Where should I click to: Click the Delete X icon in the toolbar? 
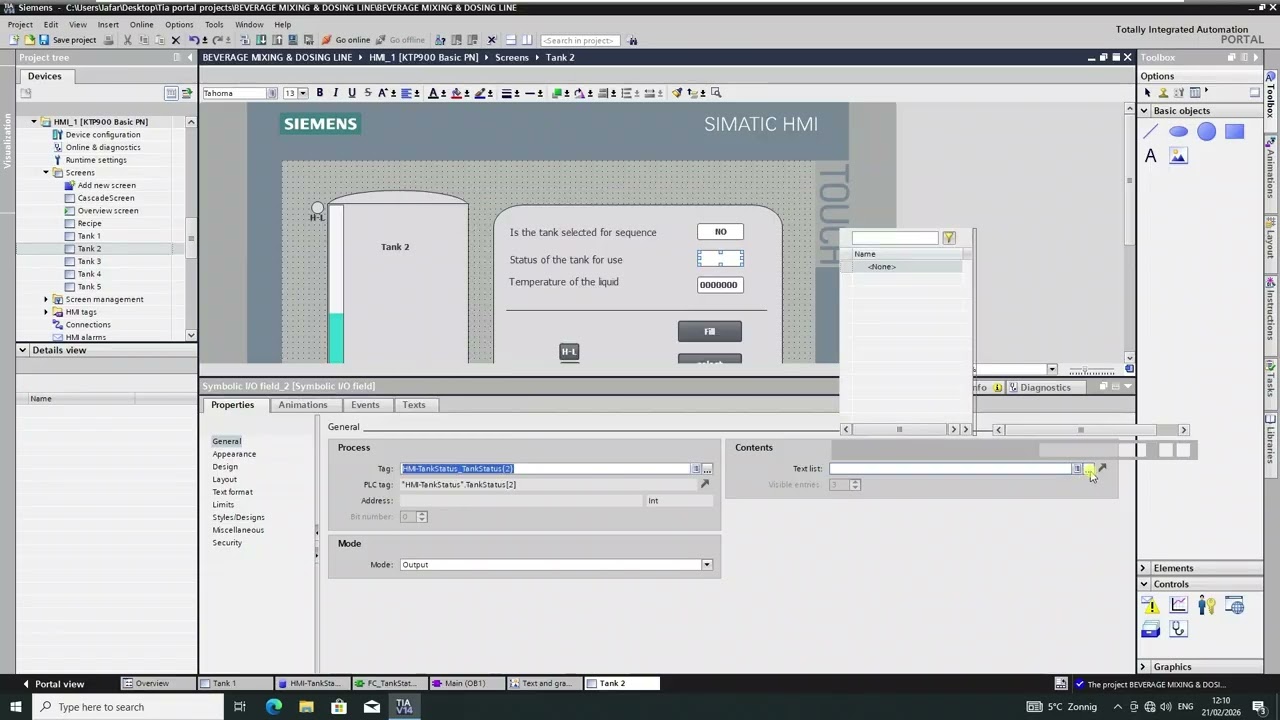tap(175, 40)
